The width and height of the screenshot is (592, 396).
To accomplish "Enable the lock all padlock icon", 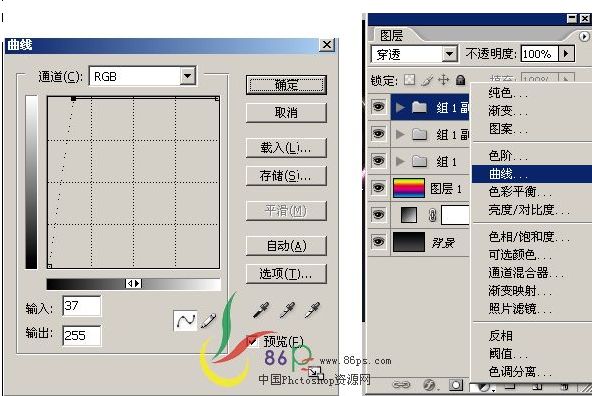I will tap(460, 80).
